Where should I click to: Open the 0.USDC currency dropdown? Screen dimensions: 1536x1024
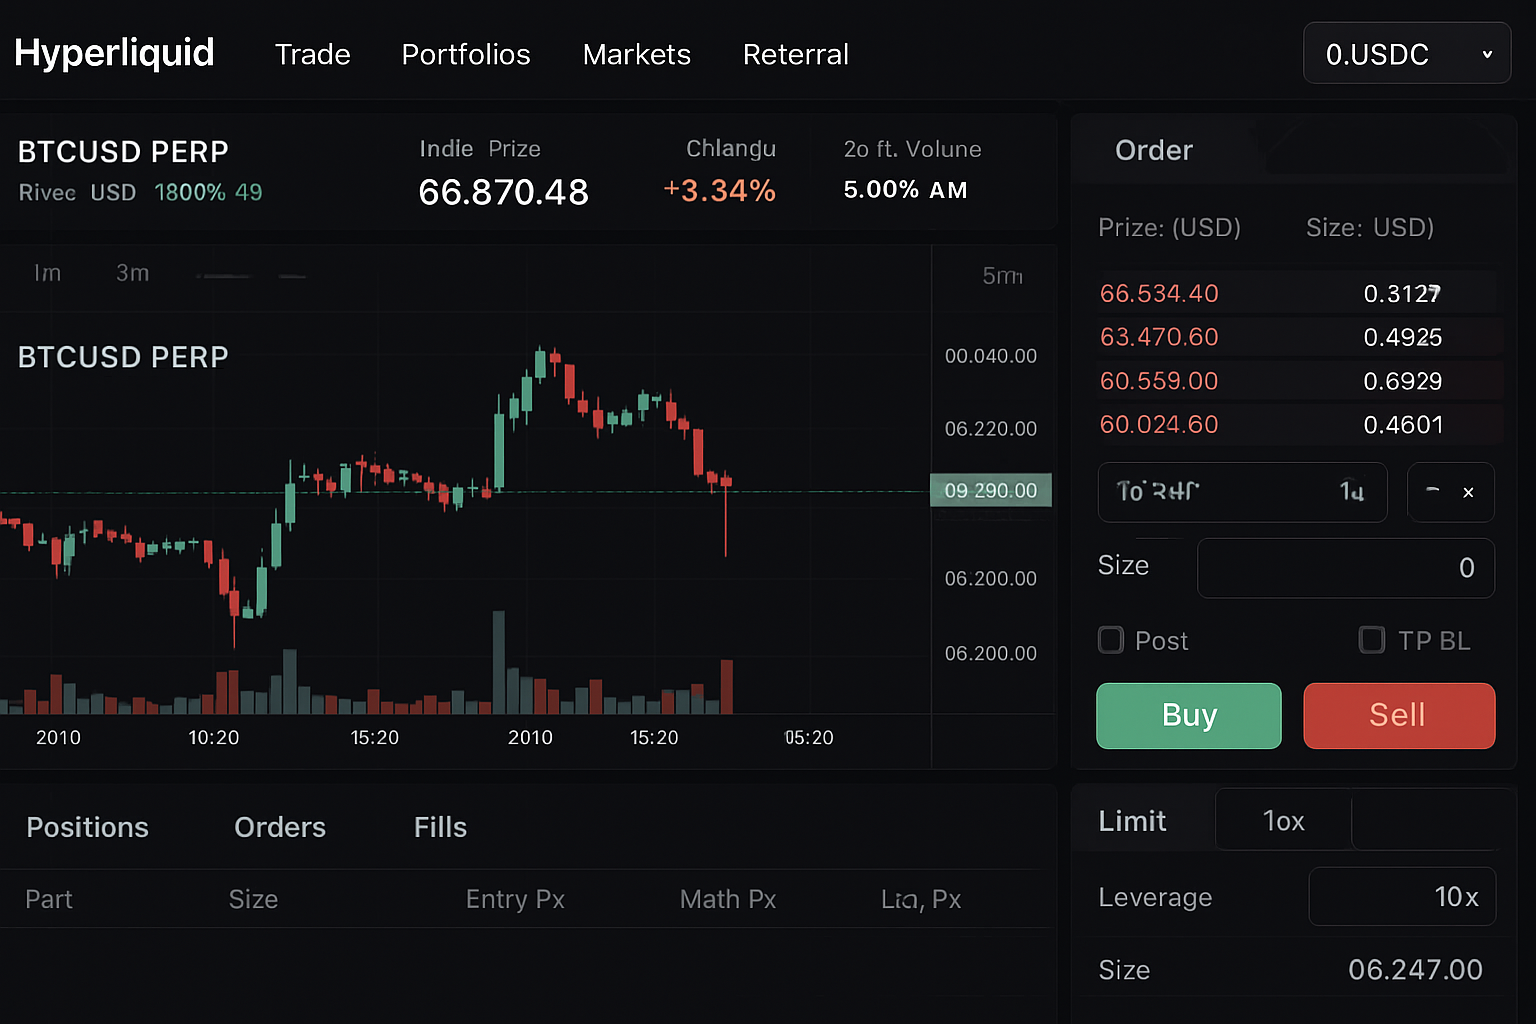[x=1406, y=53]
